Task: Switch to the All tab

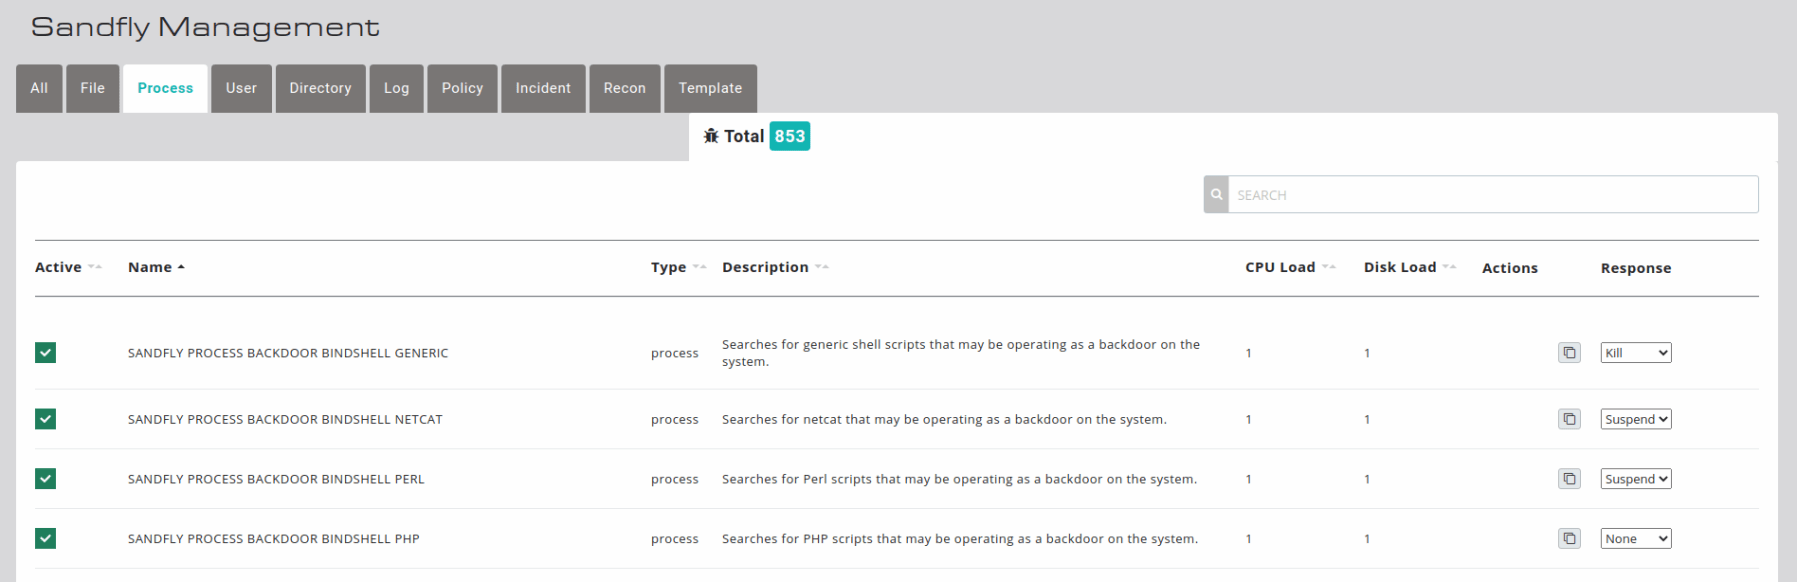Action: (x=39, y=88)
